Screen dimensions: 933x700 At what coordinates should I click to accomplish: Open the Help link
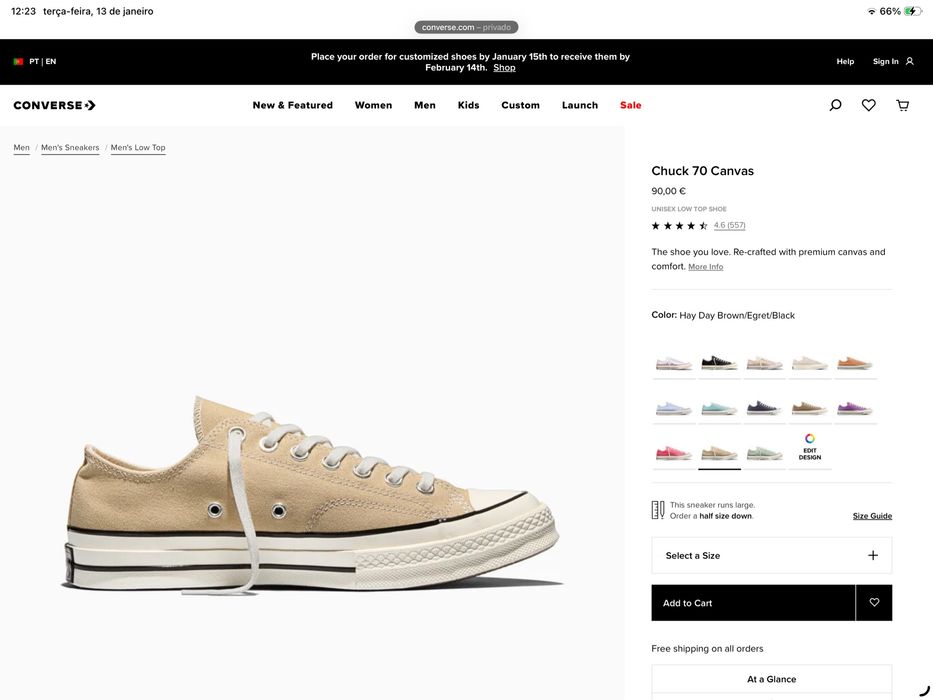[x=845, y=61]
